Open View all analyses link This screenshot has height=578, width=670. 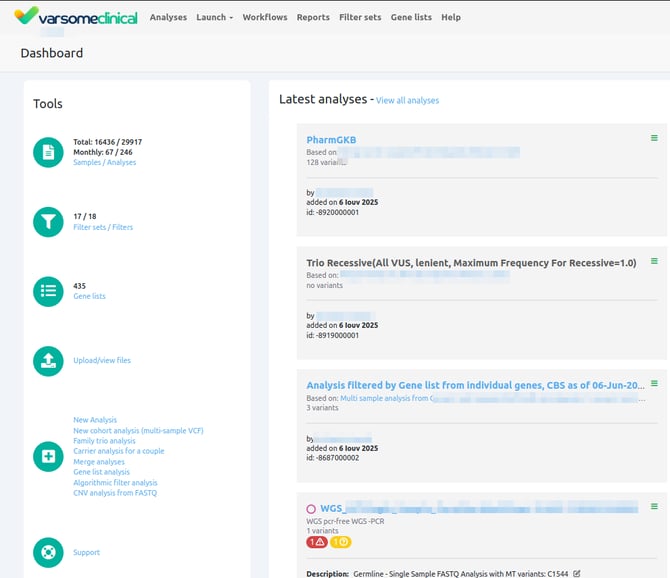pyautogui.click(x=407, y=101)
